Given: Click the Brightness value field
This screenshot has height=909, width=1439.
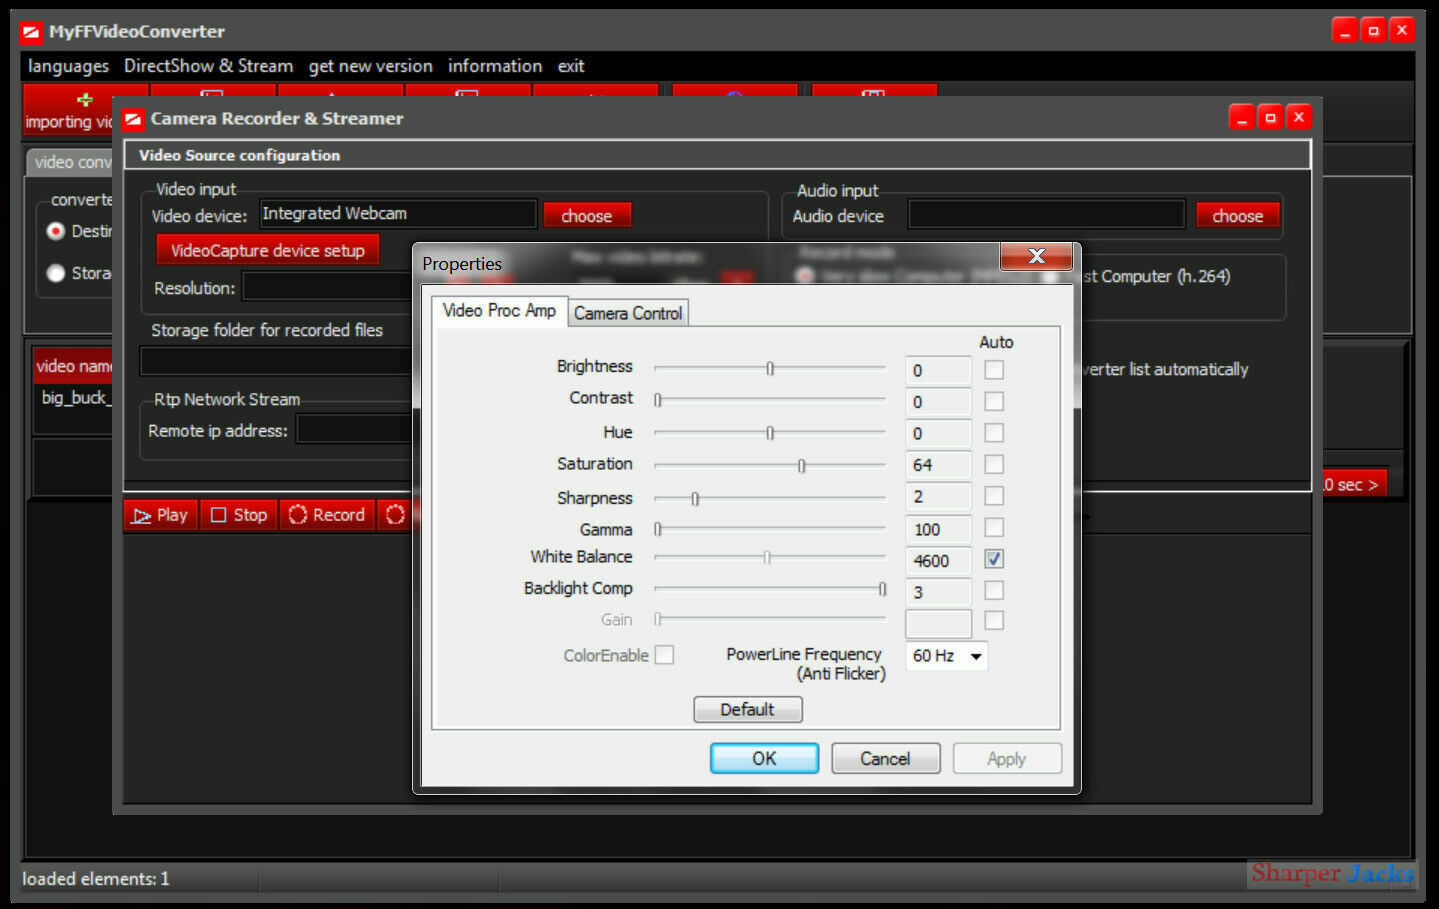Looking at the screenshot, I should tap(938, 371).
